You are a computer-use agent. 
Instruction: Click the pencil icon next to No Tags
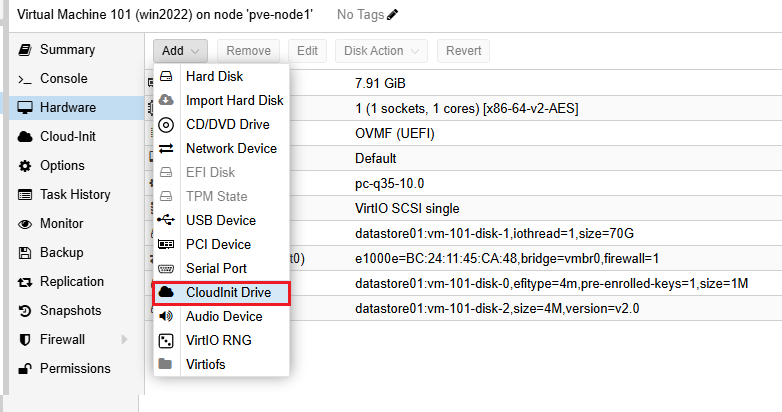click(x=392, y=15)
